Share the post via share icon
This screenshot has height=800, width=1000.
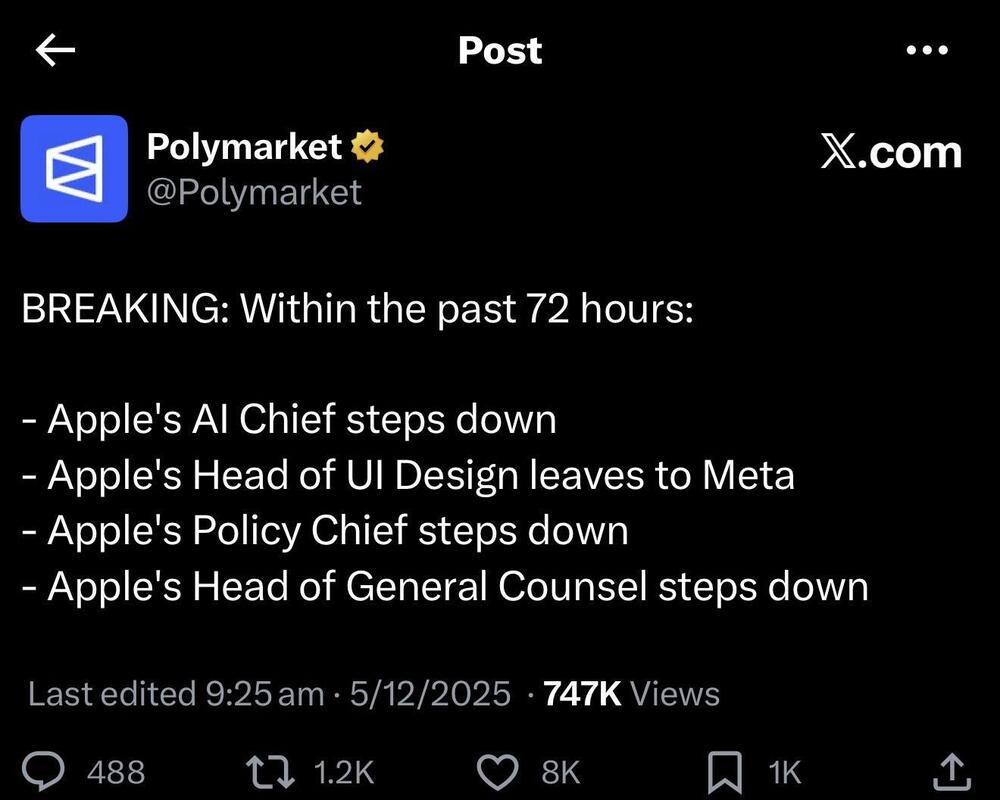(x=951, y=770)
